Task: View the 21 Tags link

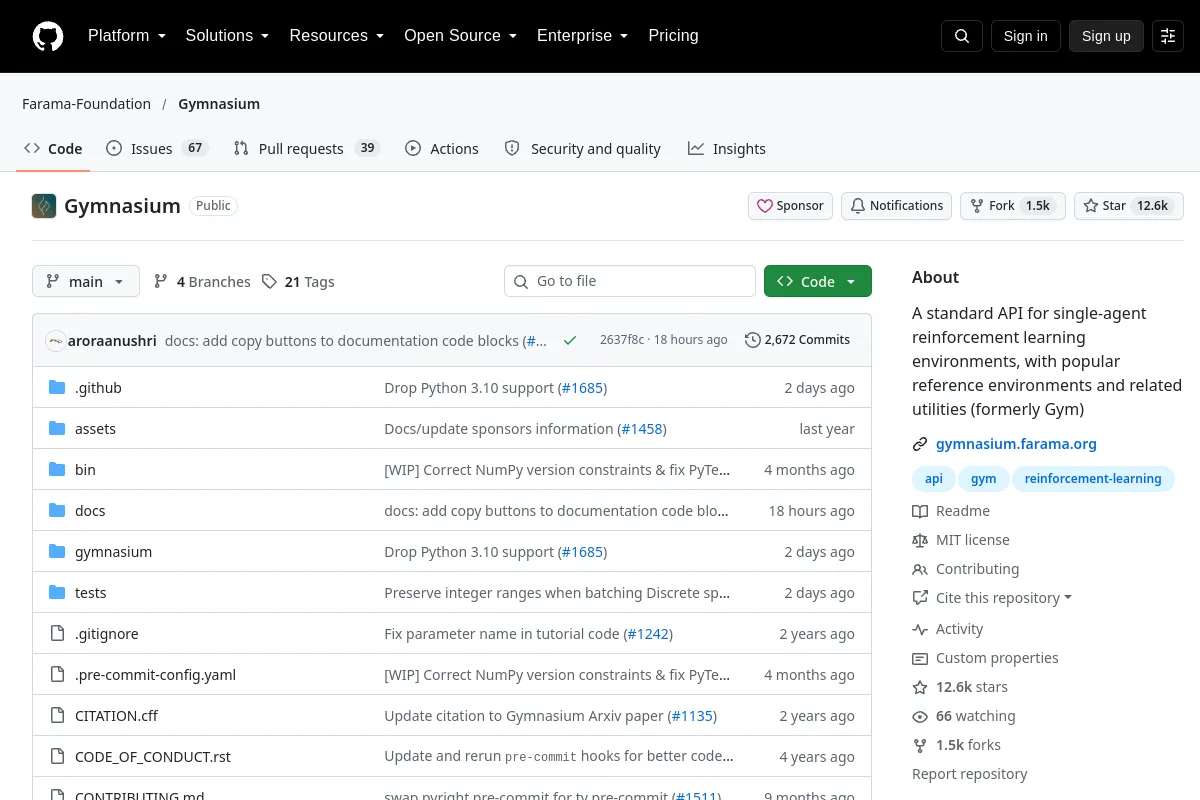Action: (x=298, y=282)
